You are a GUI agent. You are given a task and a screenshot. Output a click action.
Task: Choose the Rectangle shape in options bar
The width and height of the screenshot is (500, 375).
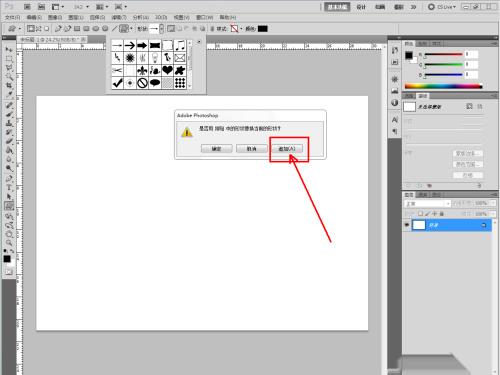[x=77, y=29]
